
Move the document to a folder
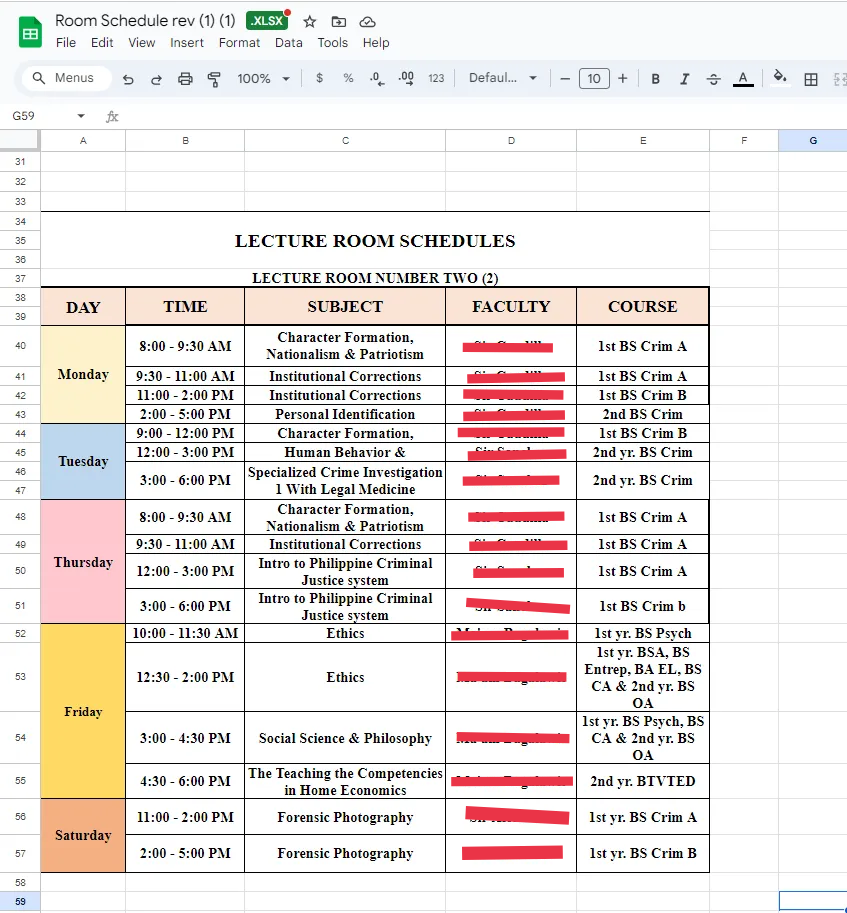coord(338,22)
